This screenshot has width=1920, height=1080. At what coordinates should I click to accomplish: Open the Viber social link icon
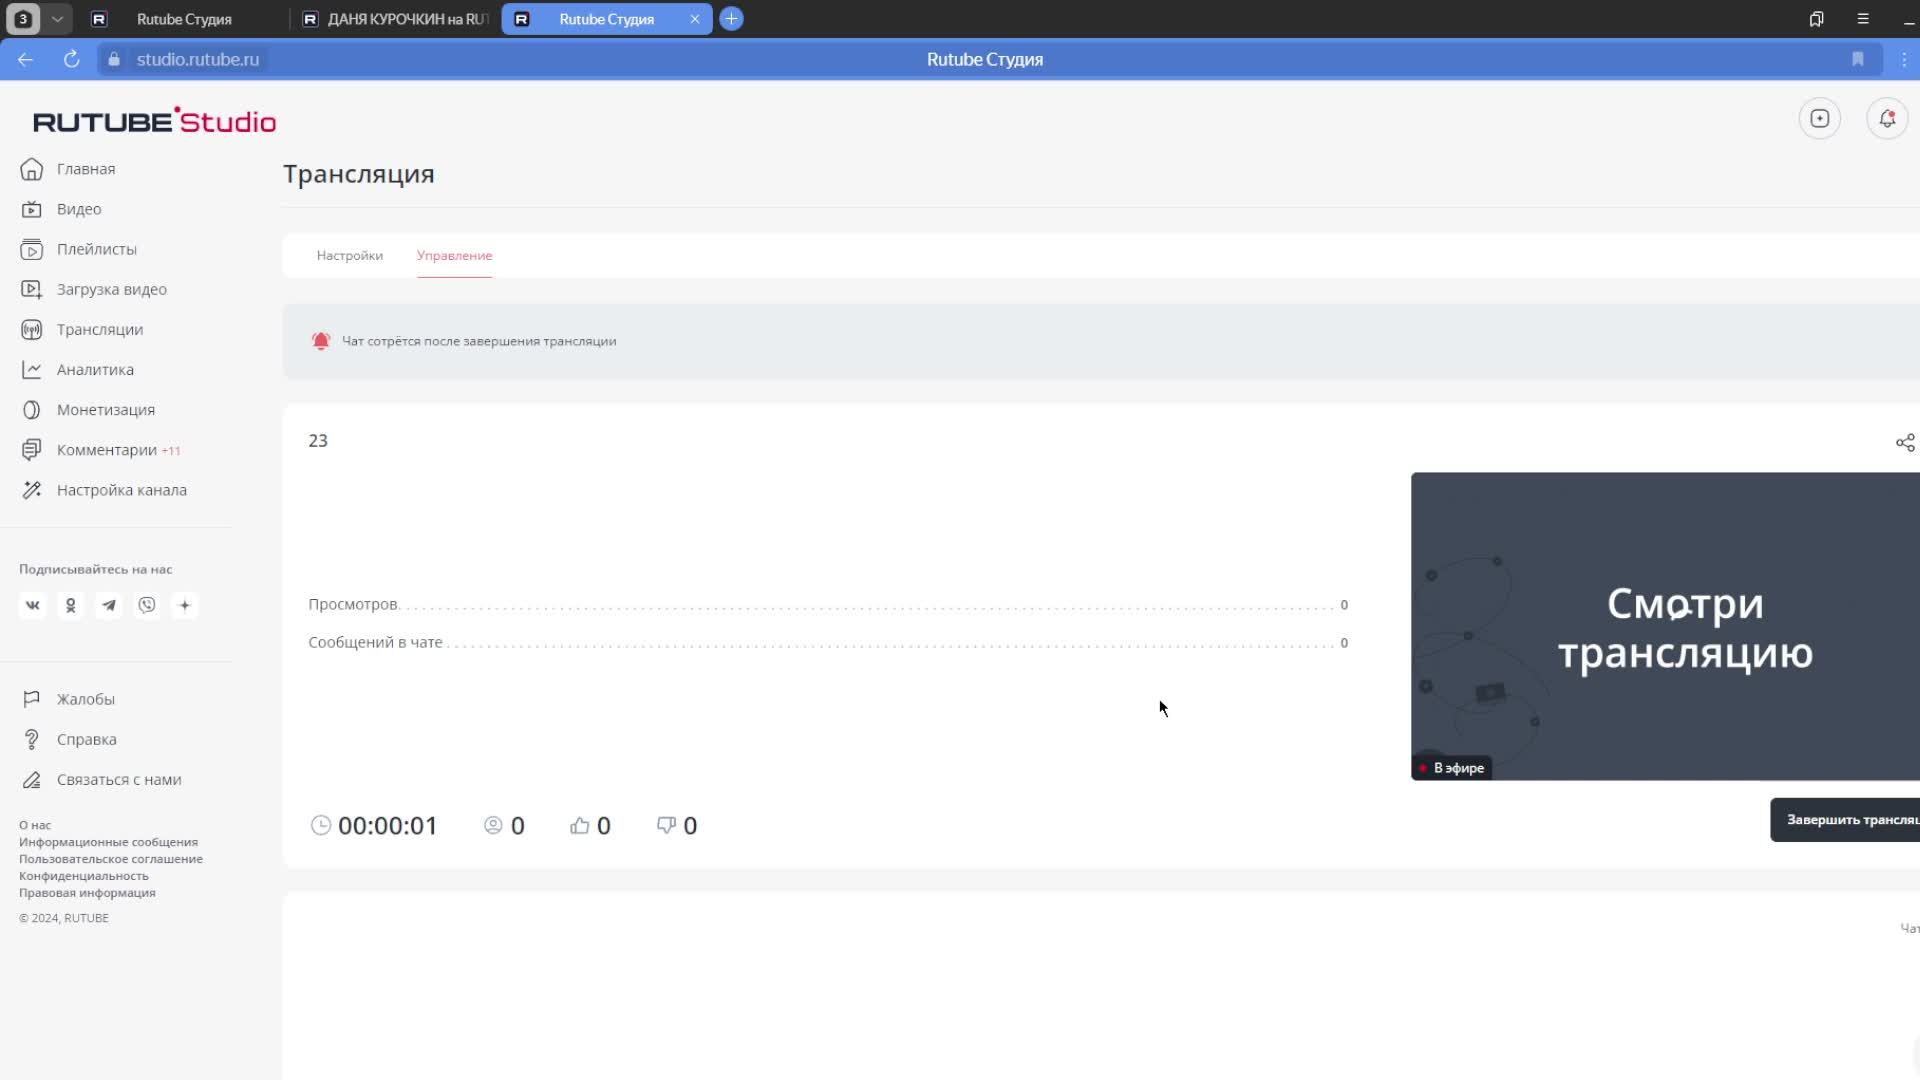tap(147, 605)
